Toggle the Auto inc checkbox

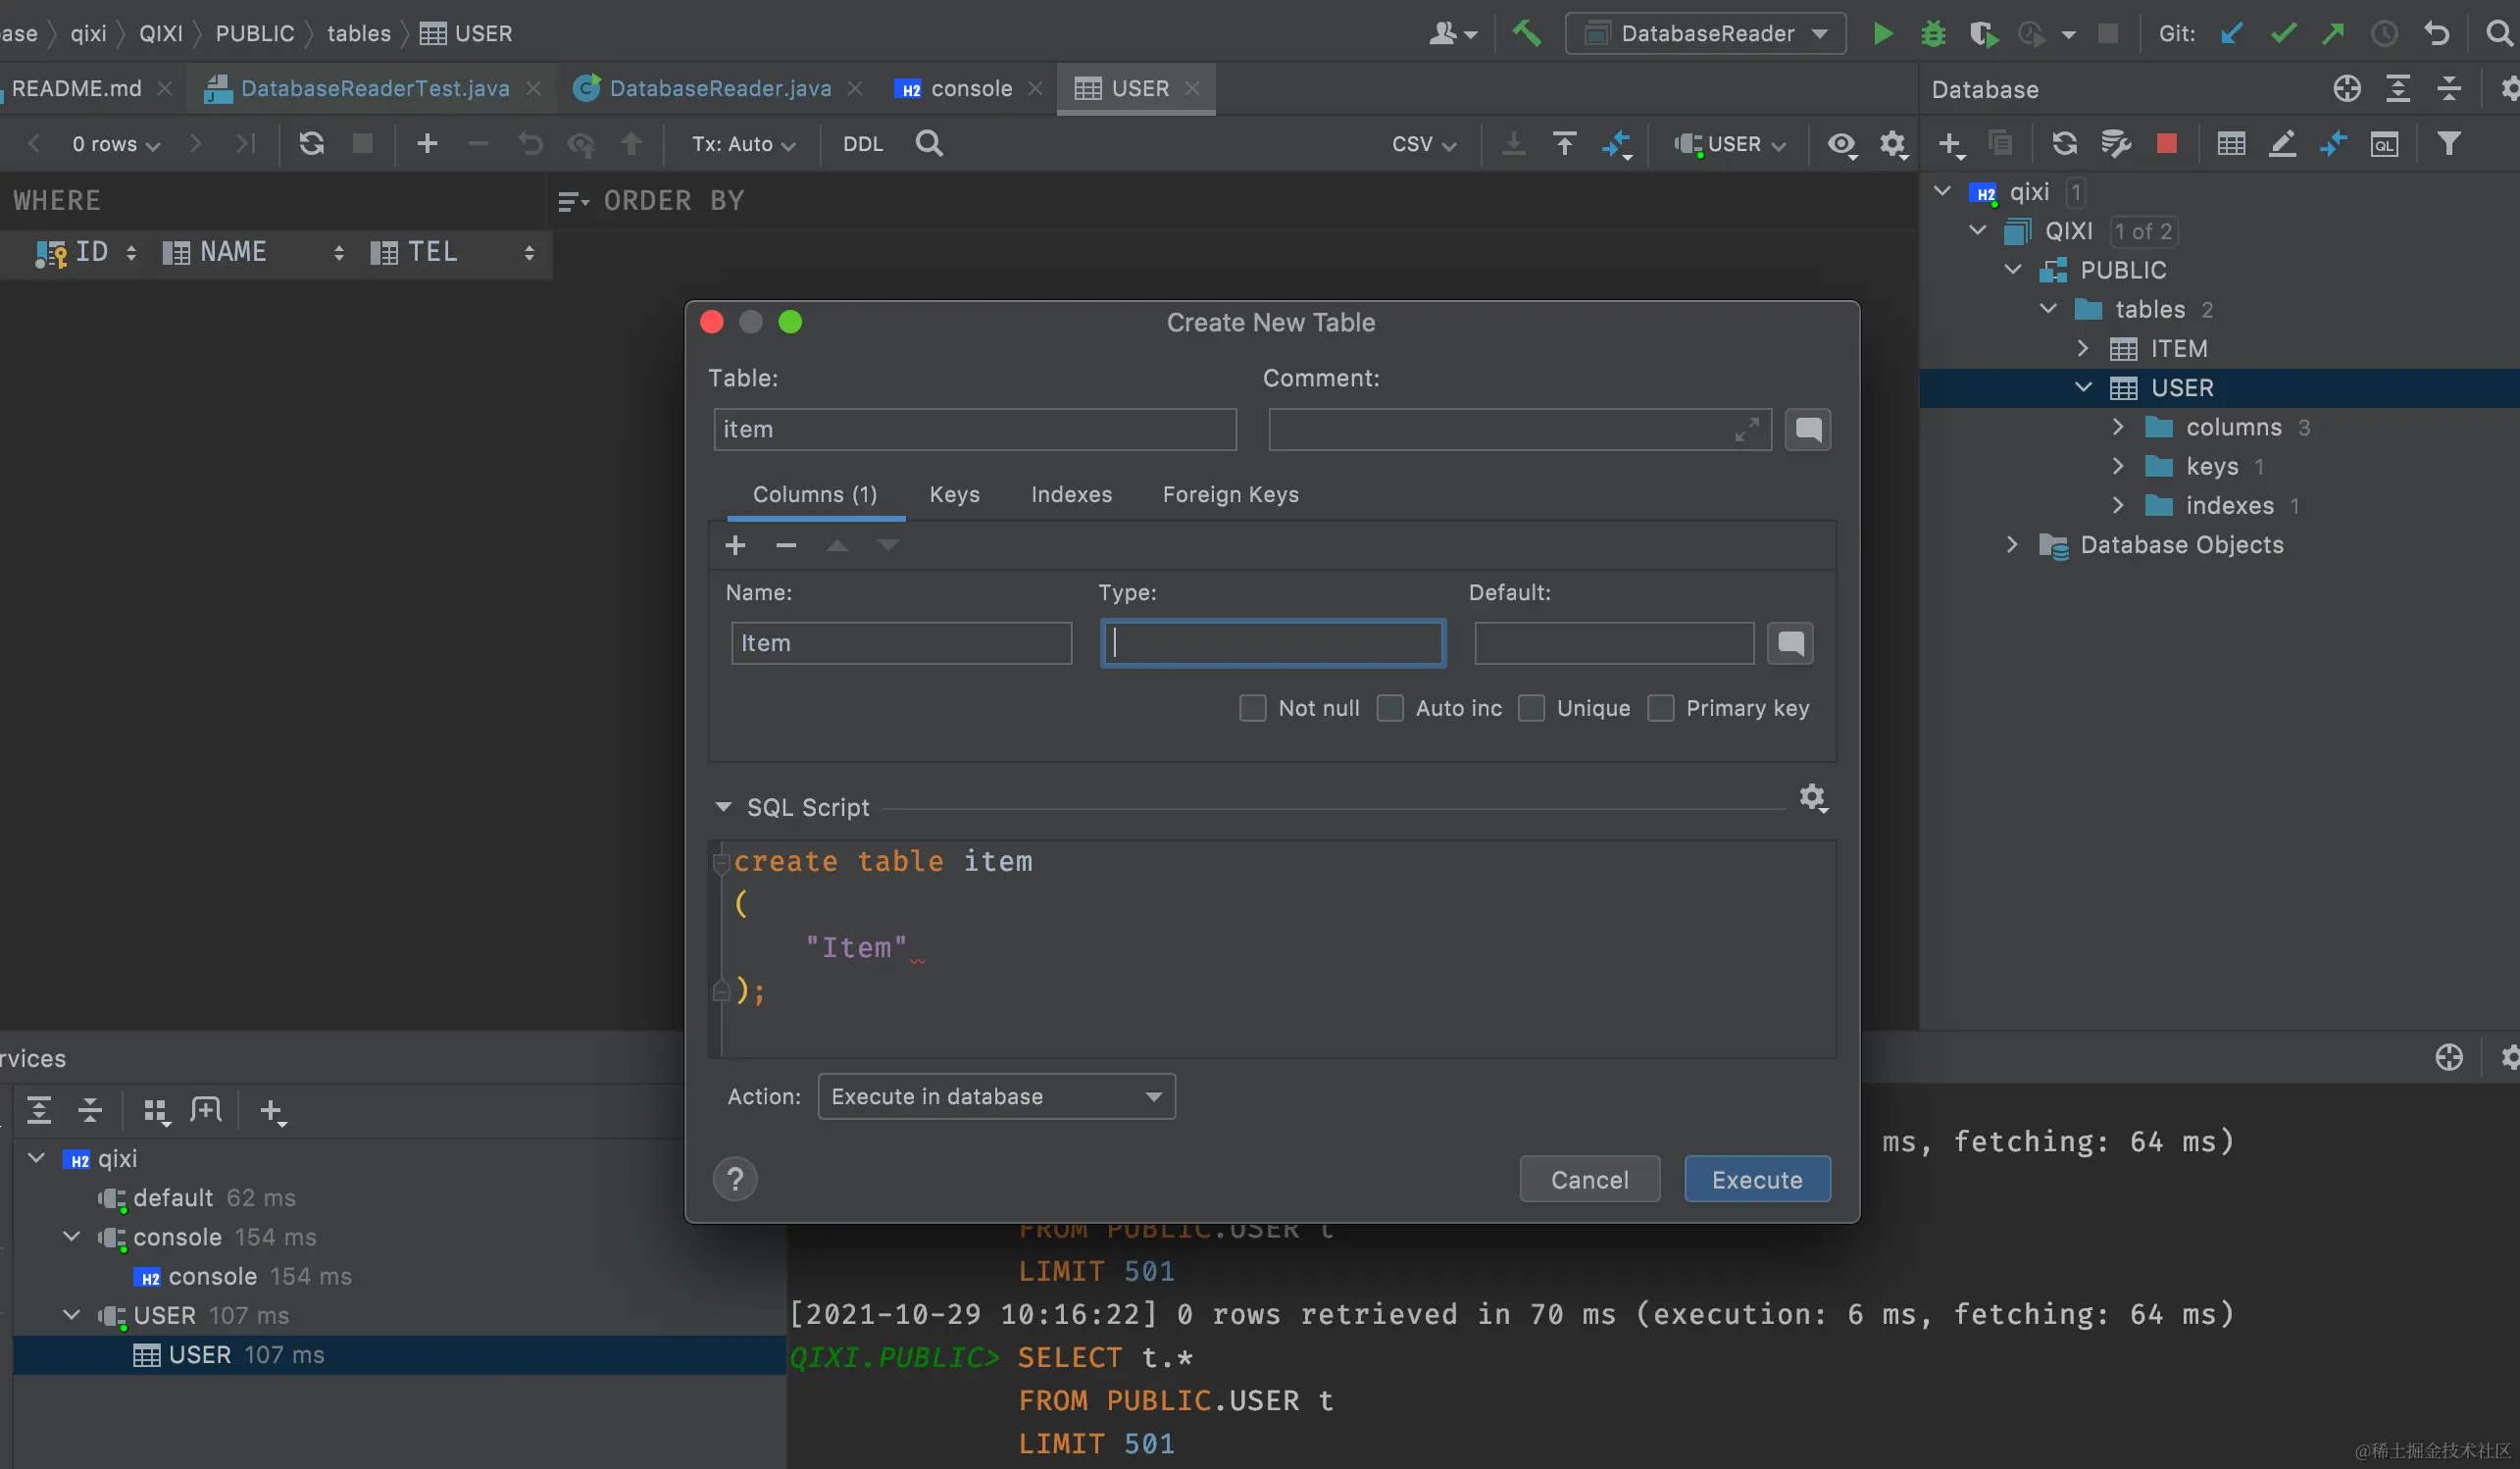1390,708
